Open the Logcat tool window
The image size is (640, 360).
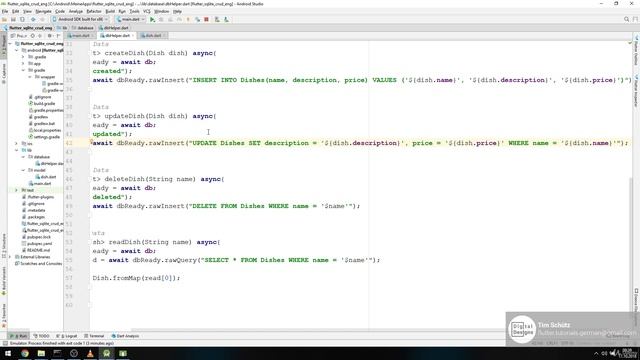coord(67,336)
